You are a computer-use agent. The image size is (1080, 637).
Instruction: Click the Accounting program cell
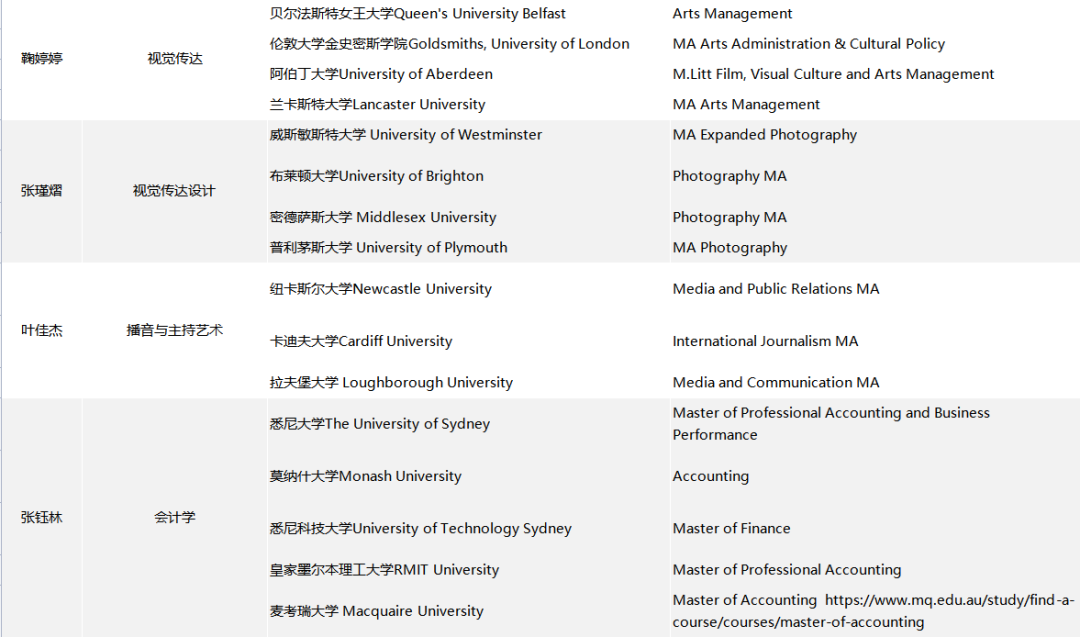711,477
